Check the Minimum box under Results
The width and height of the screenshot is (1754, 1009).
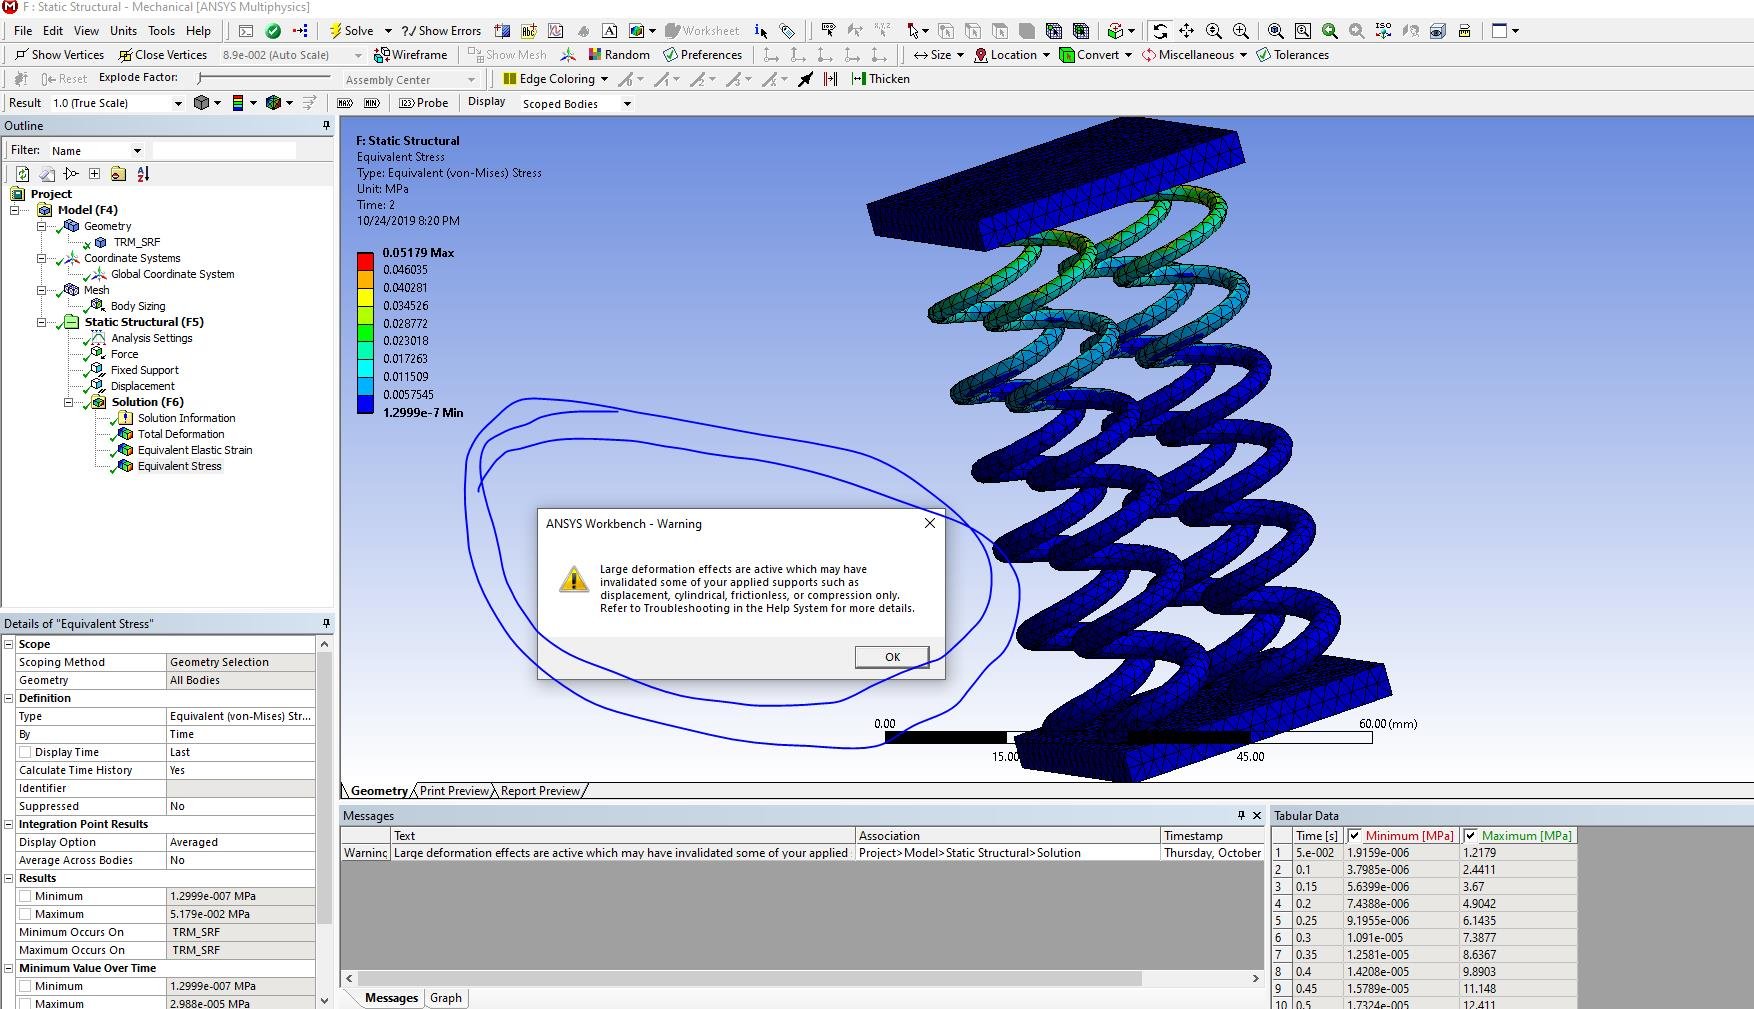[x=25, y=897]
